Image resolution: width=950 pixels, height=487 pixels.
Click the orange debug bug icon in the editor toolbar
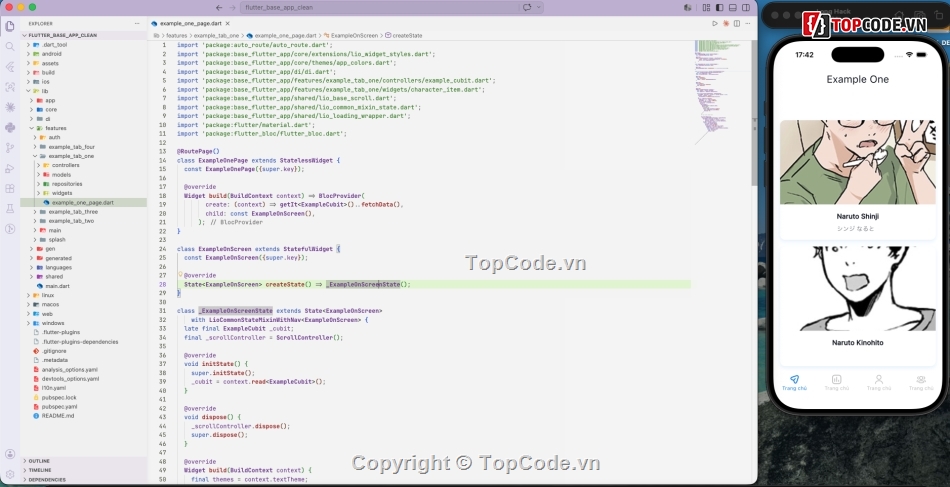[726, 24]
